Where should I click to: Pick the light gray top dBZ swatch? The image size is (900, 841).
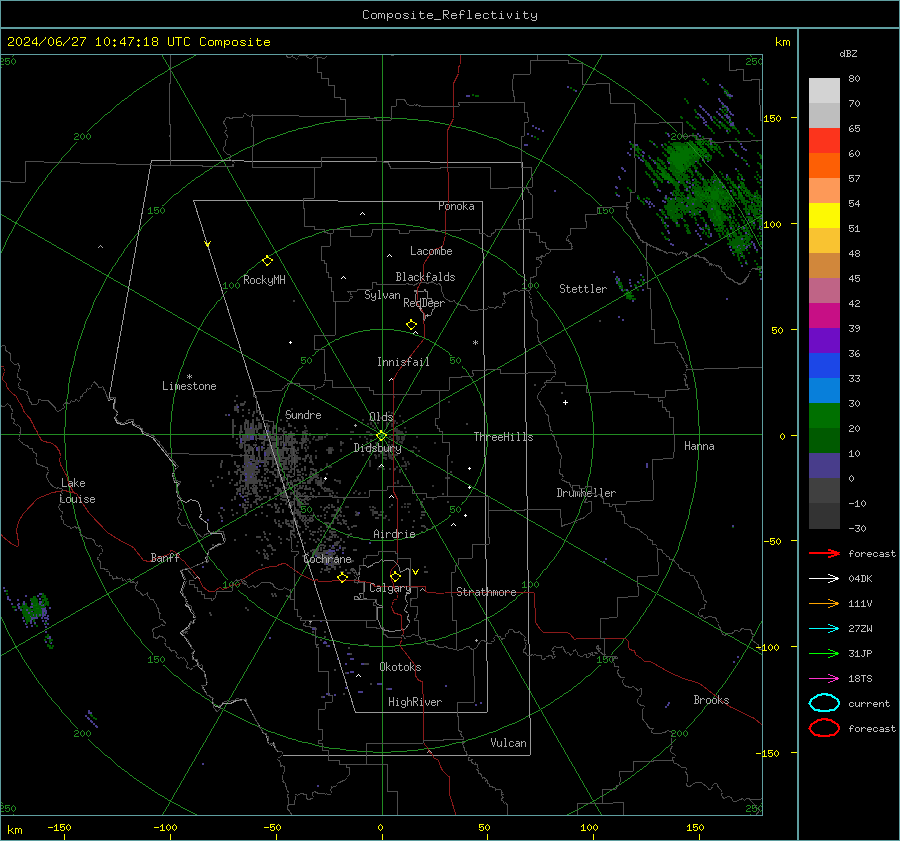click(824, 90)
